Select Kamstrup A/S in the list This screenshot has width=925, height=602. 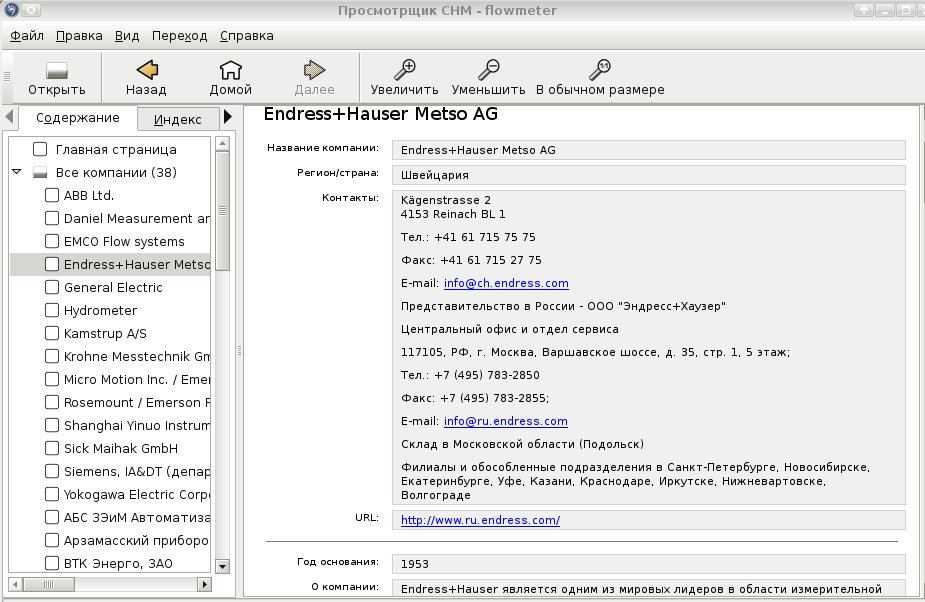tap(105, 333)
